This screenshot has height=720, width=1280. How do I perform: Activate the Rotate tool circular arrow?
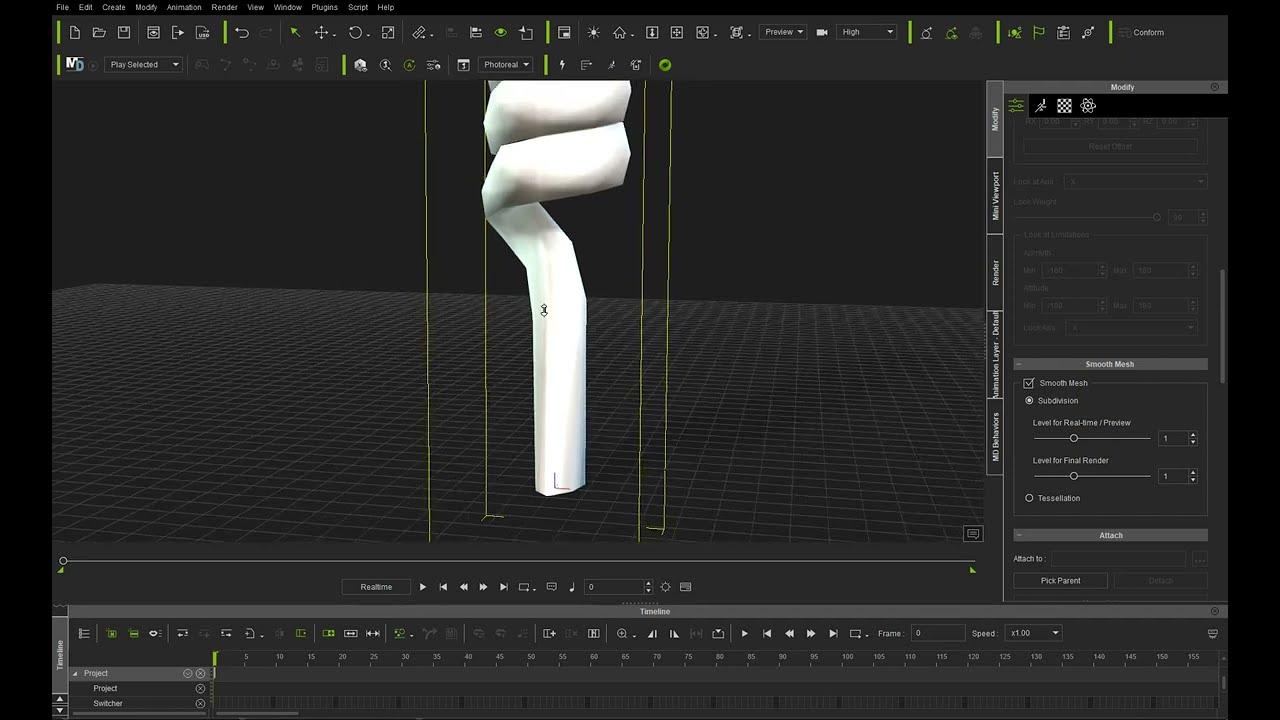tap(355, 32)
